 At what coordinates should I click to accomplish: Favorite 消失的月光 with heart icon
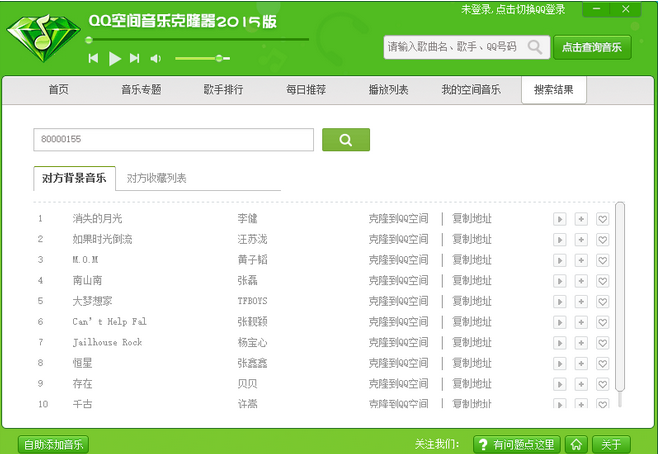pos(602,219)
